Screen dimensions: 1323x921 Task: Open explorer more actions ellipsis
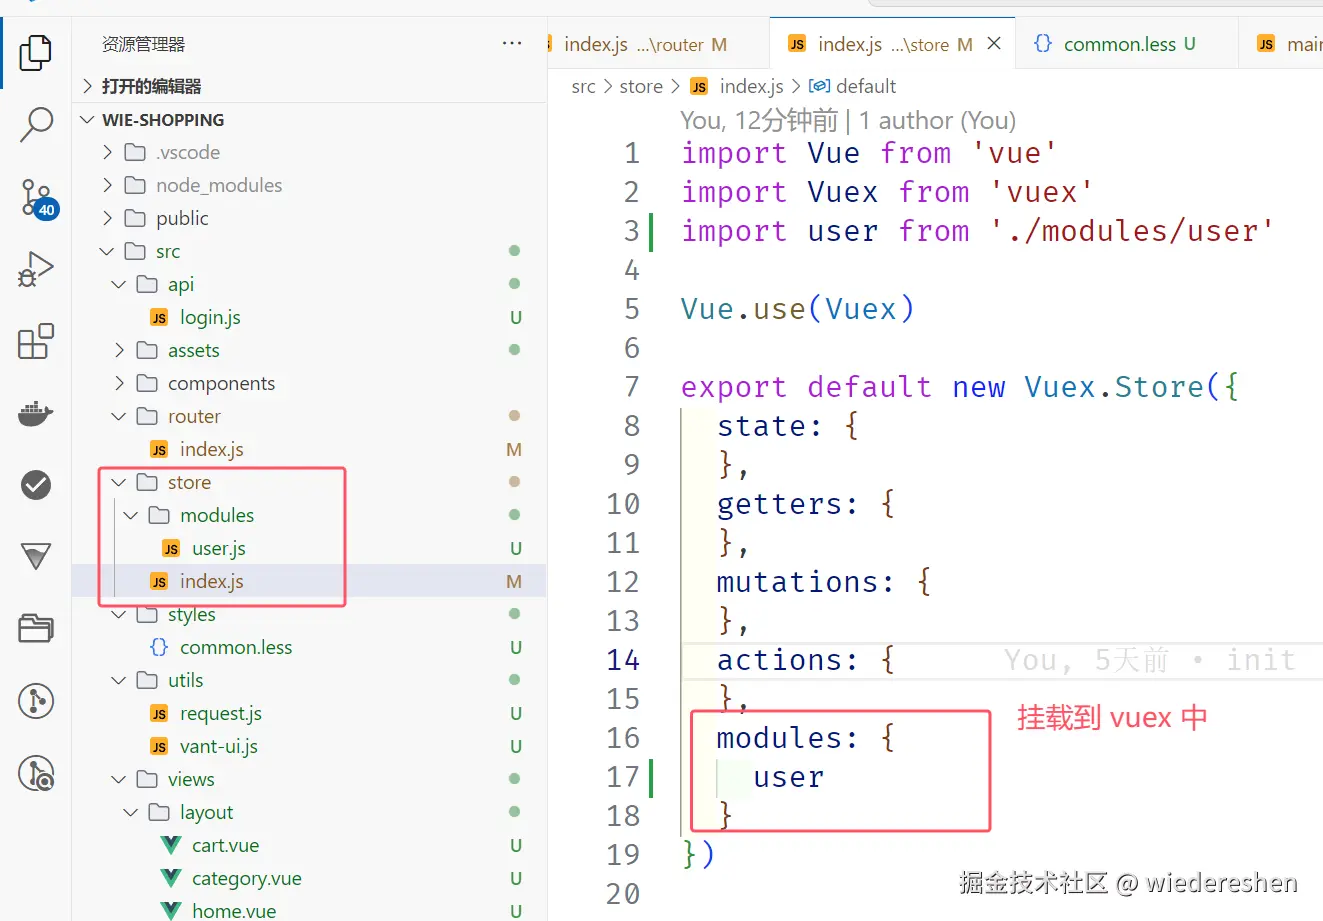pyautogui.click(x=512, y=43)
